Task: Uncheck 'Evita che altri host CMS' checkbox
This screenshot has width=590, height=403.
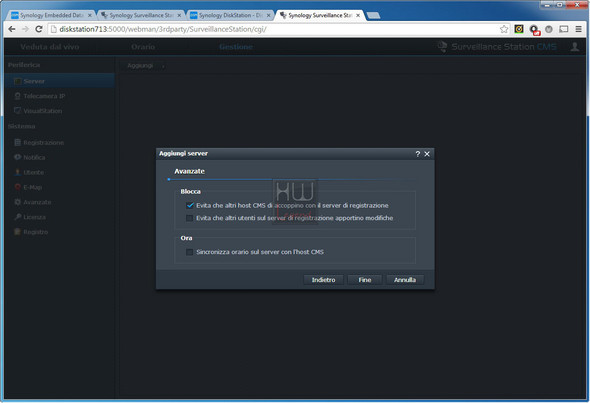Action: coord(190,205)
